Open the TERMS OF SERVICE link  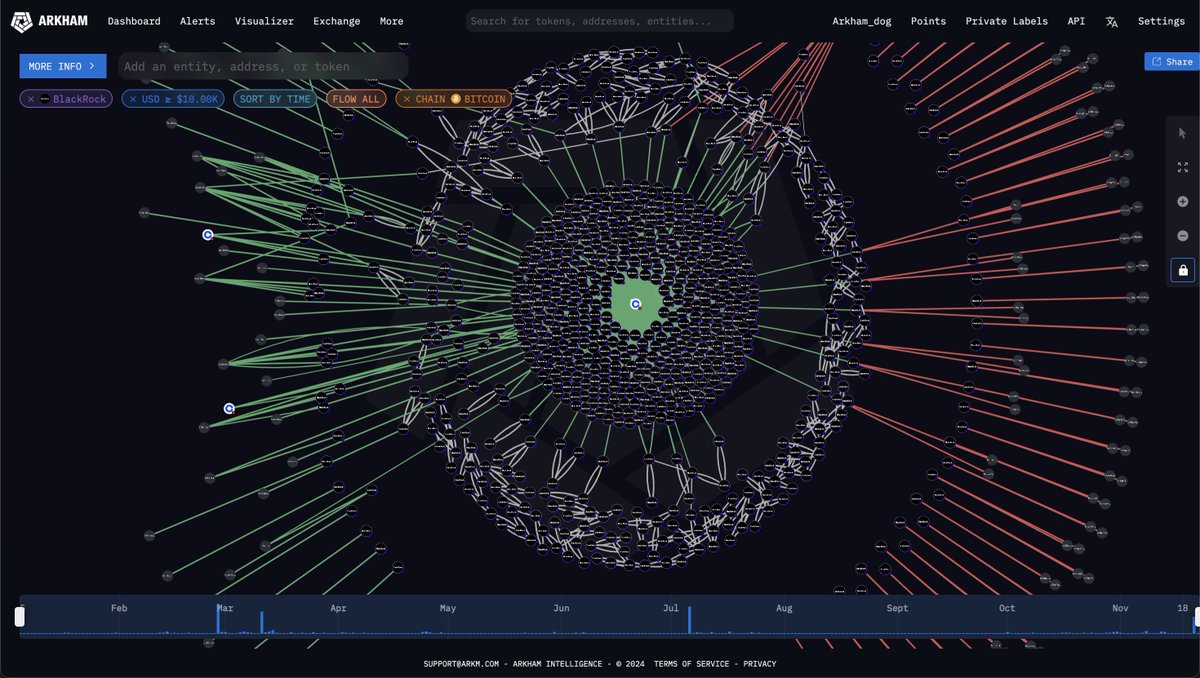tap(690, 664)
